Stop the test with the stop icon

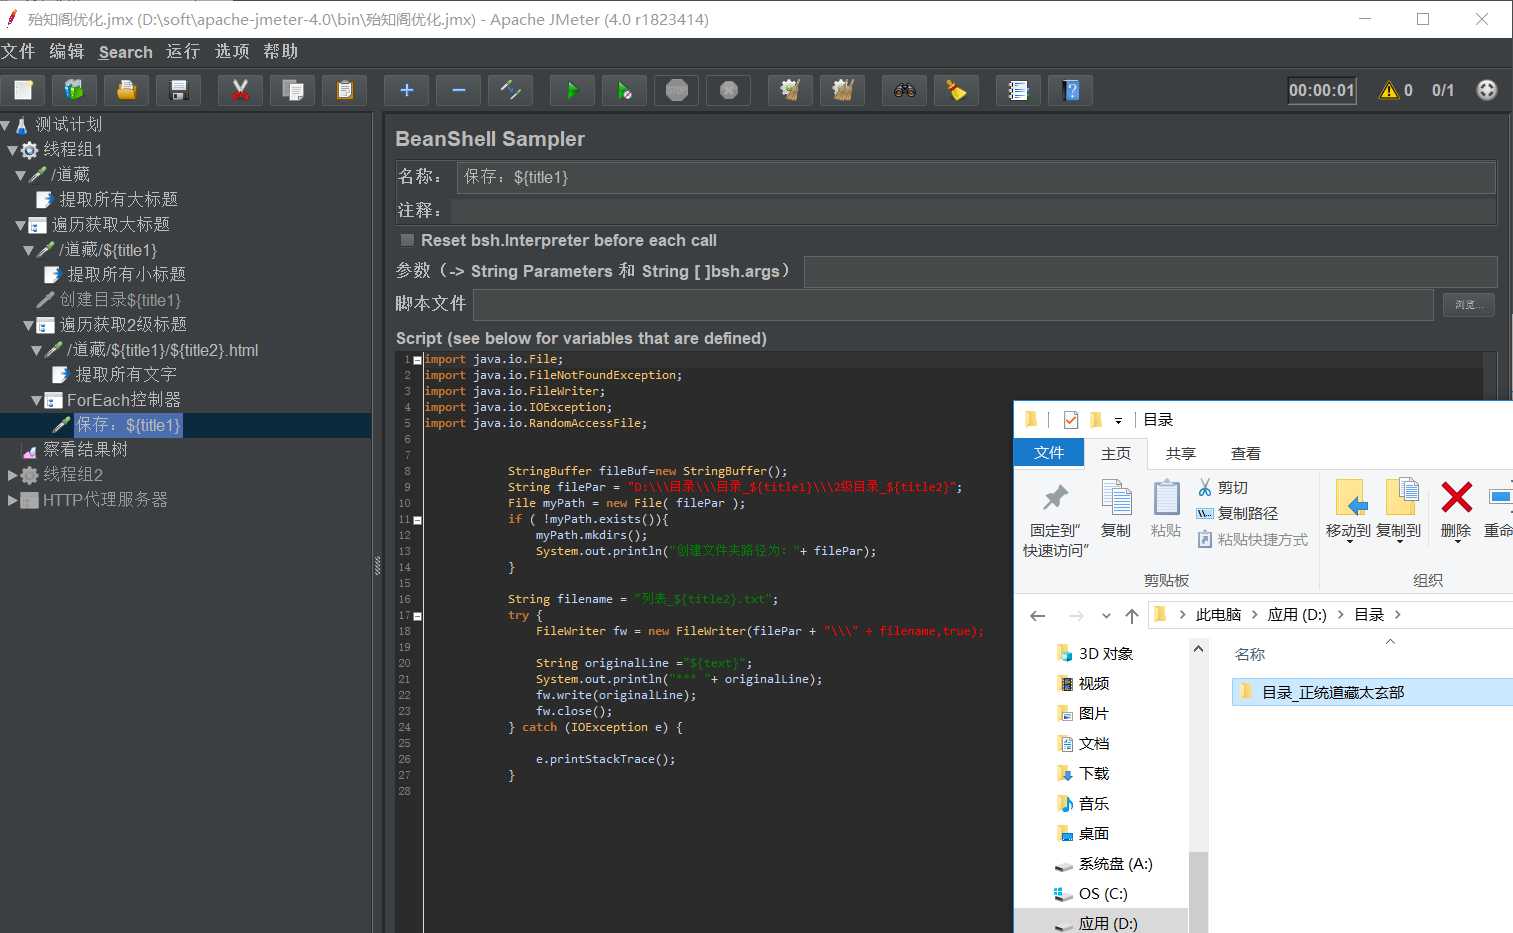pyautogui.click(x=677, y=90)
